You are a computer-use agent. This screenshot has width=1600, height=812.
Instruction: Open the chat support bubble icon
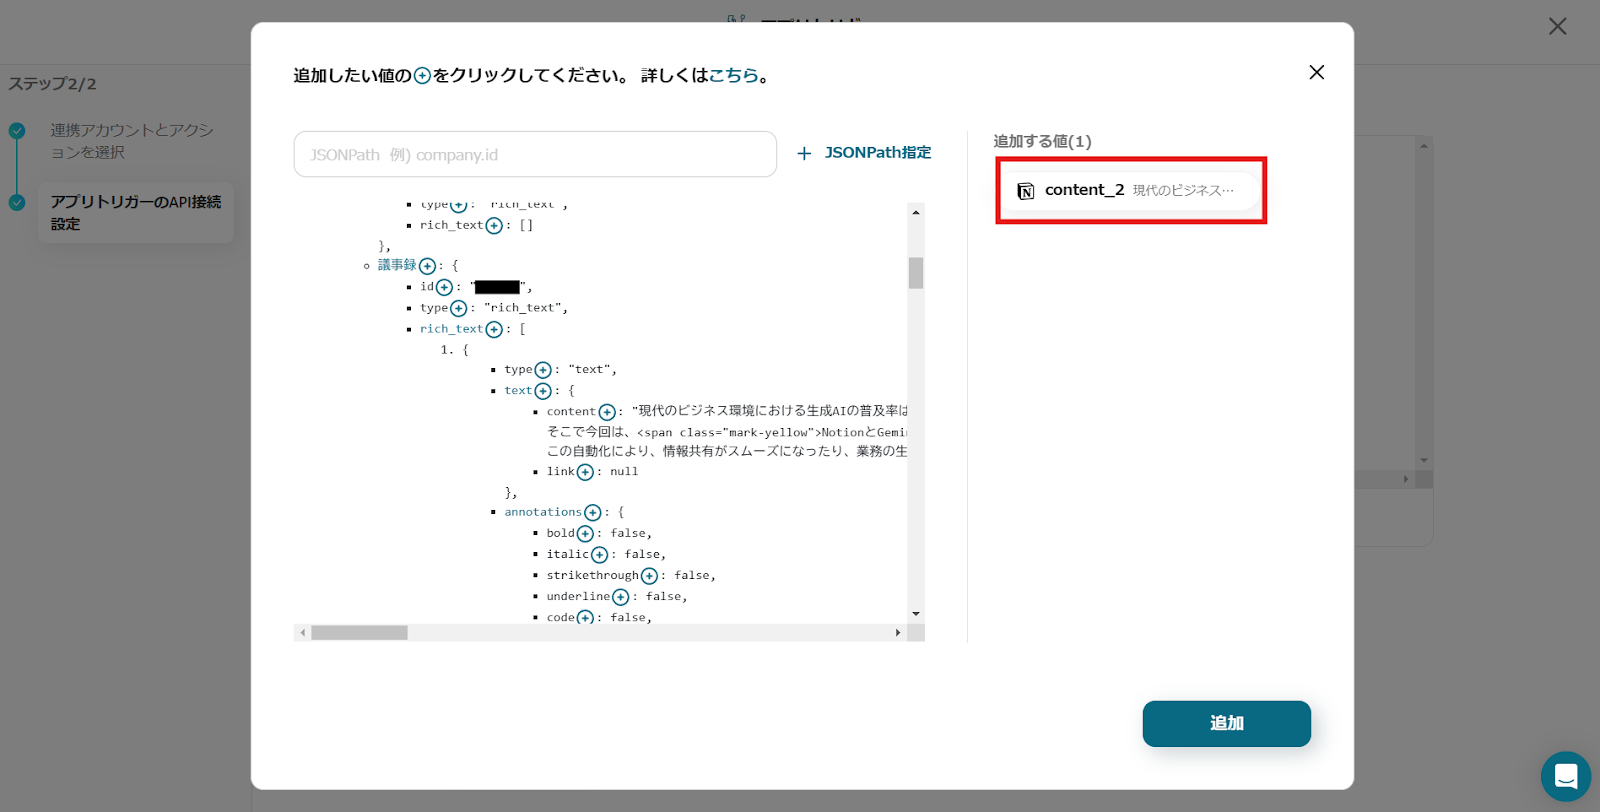(1565, 776)
